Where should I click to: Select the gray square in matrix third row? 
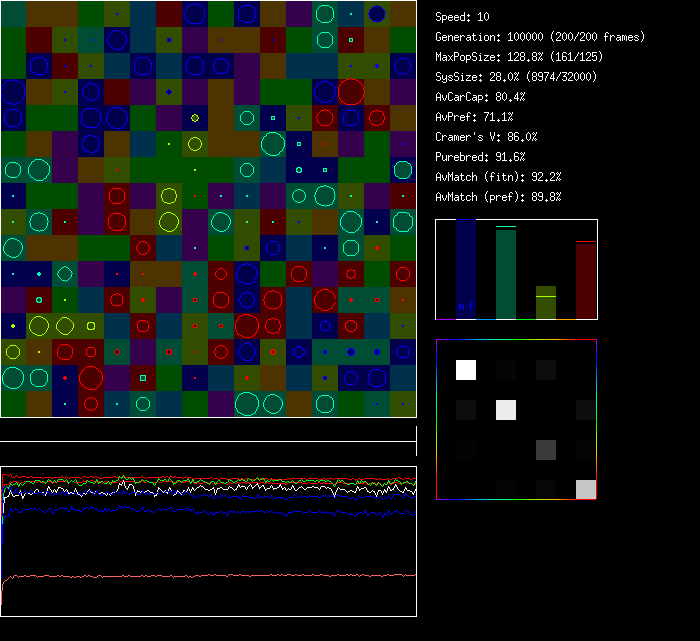(545, 449)
